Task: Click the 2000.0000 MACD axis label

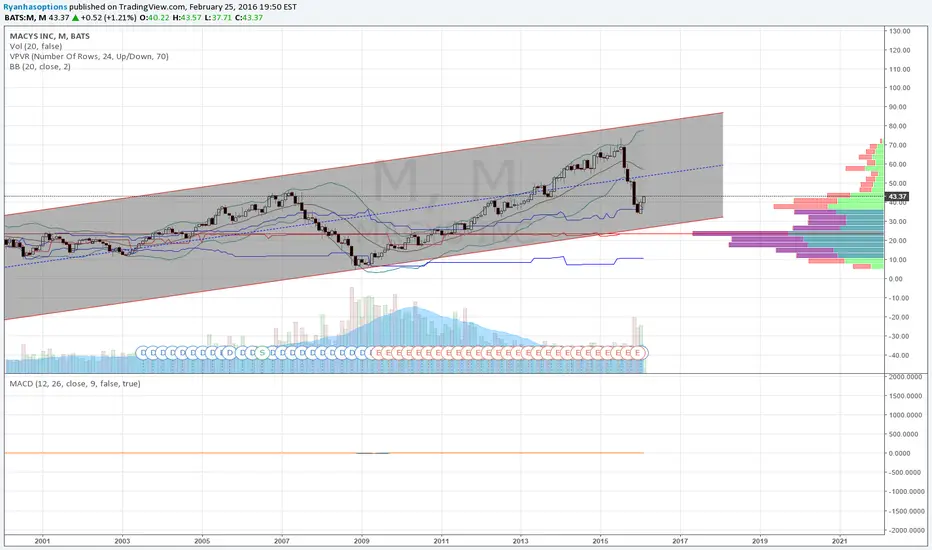Action: pos(907,376)
